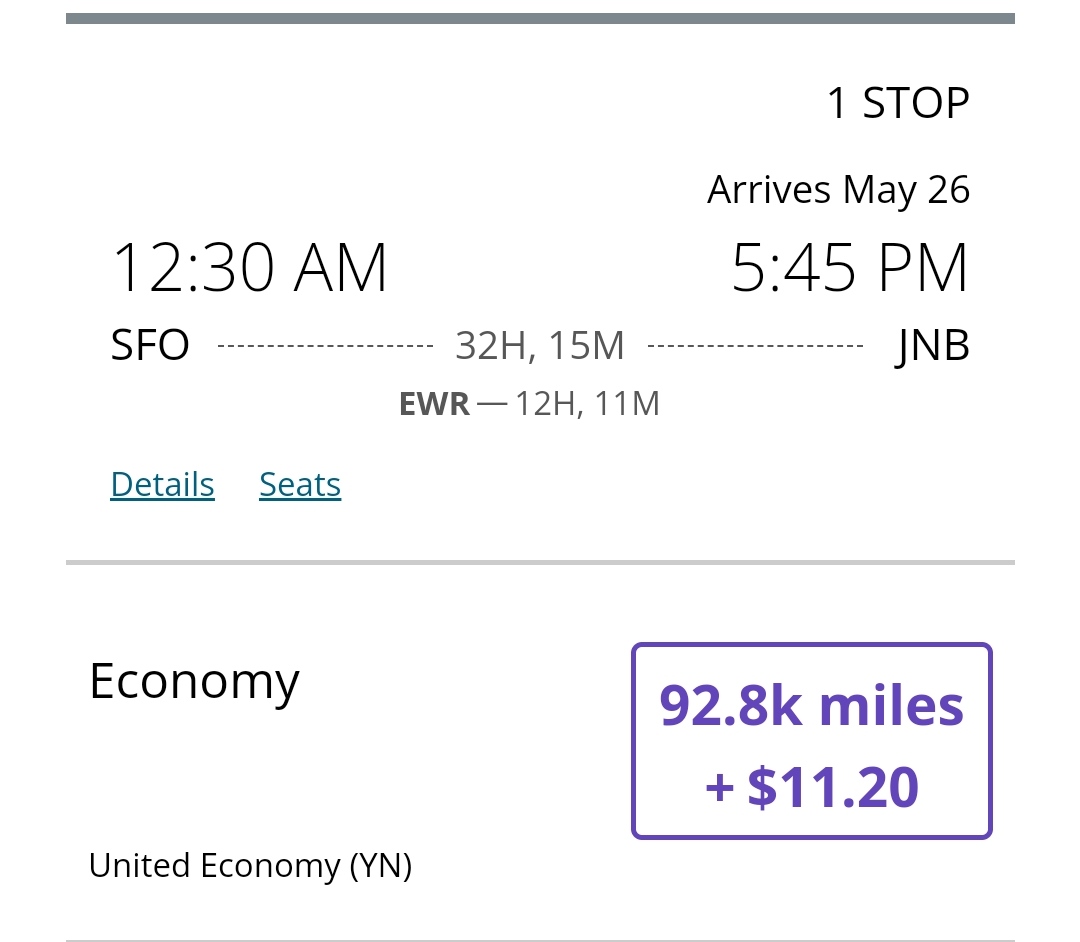Screen dimensions: 1080x942
Task: Click the SFO origin airport code
Action: [x=150, y=346]
